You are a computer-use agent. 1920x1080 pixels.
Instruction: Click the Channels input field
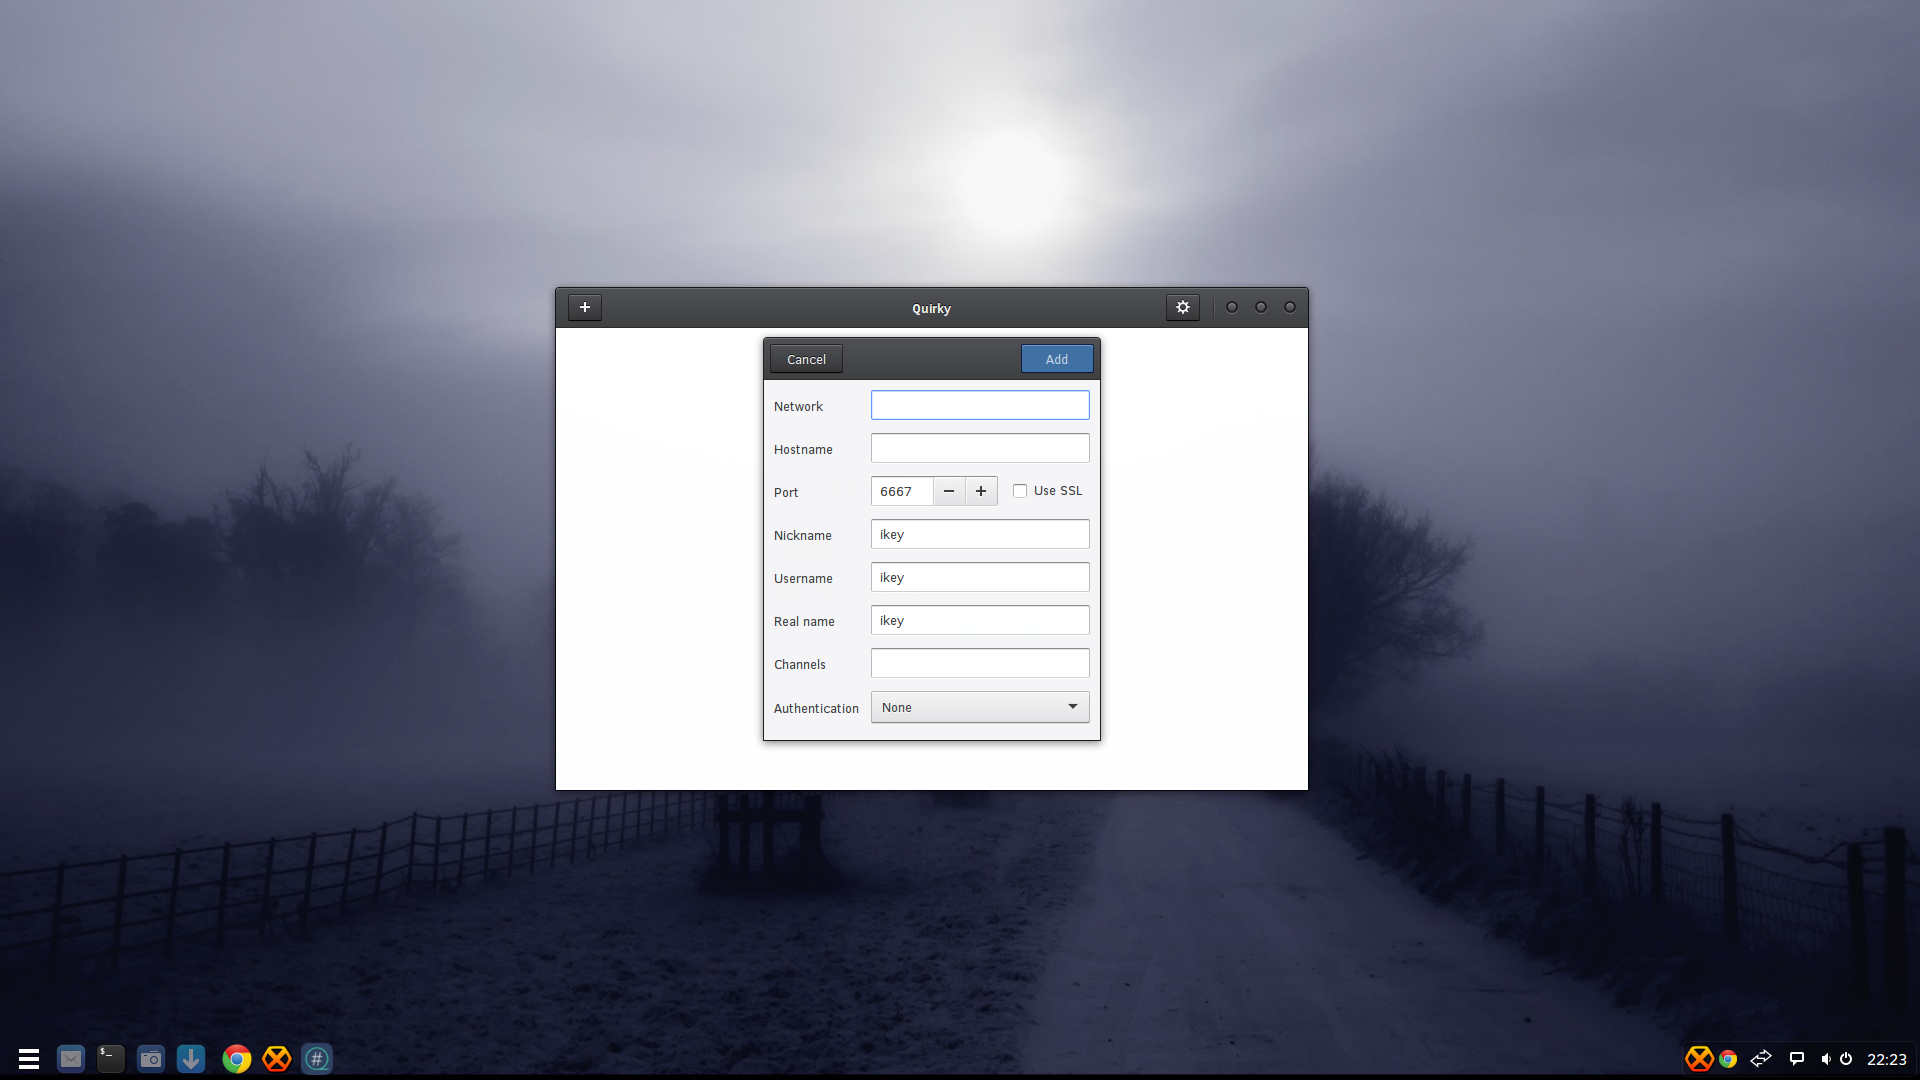pos(980,663)
